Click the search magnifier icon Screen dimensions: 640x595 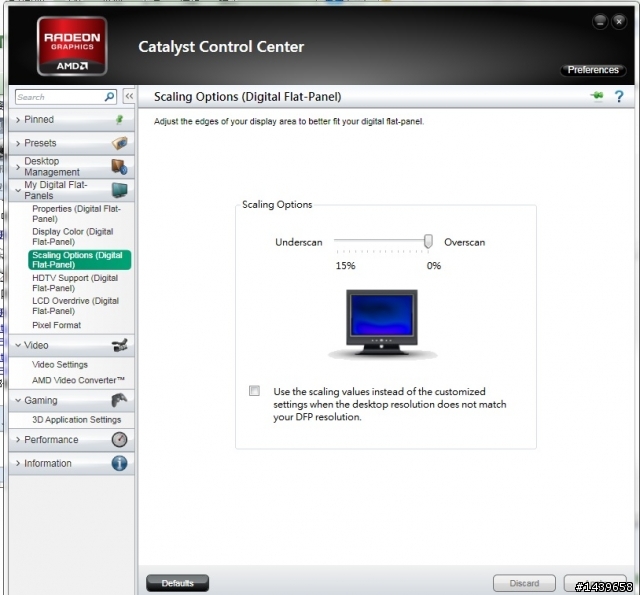pyautogui.click(x=109, y=97)
